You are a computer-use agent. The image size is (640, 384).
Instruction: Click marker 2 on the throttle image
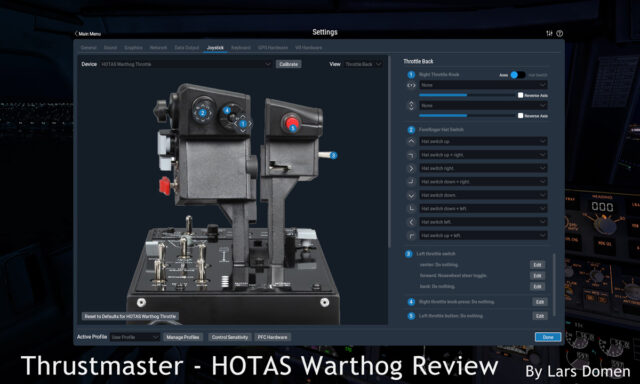(202, 113)
